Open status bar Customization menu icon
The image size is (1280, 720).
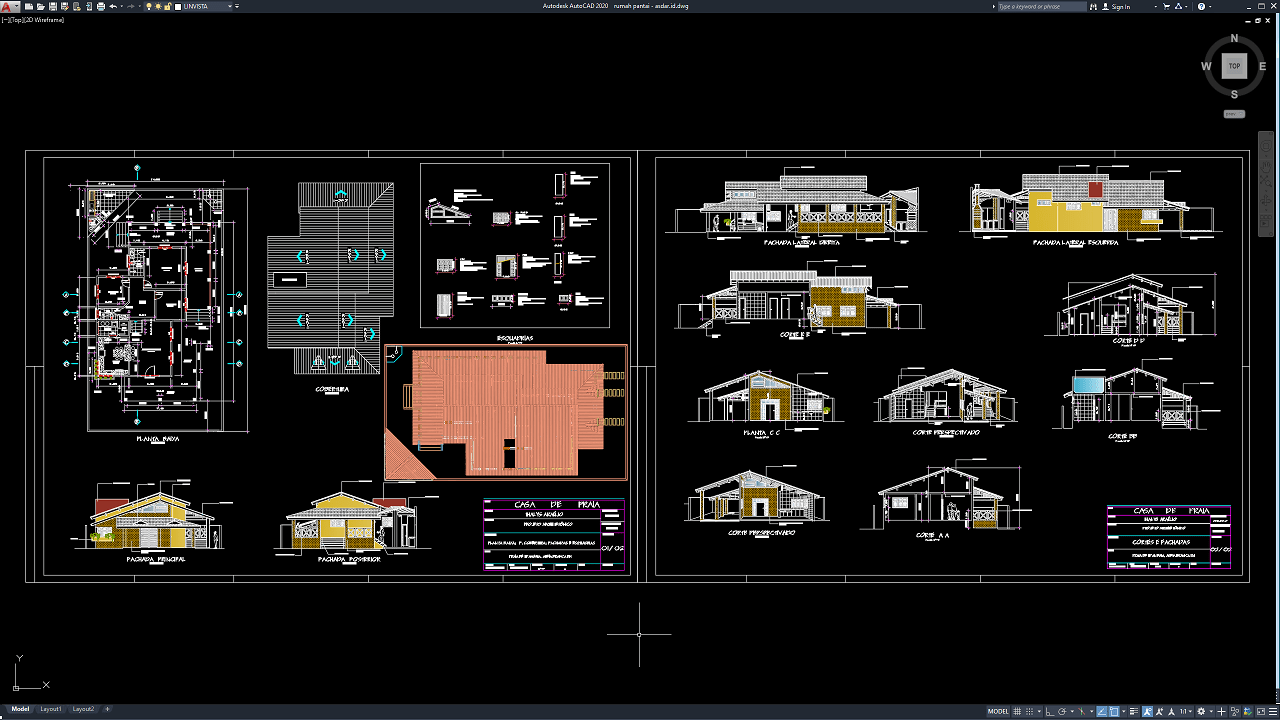click(x=1273, y=711)
